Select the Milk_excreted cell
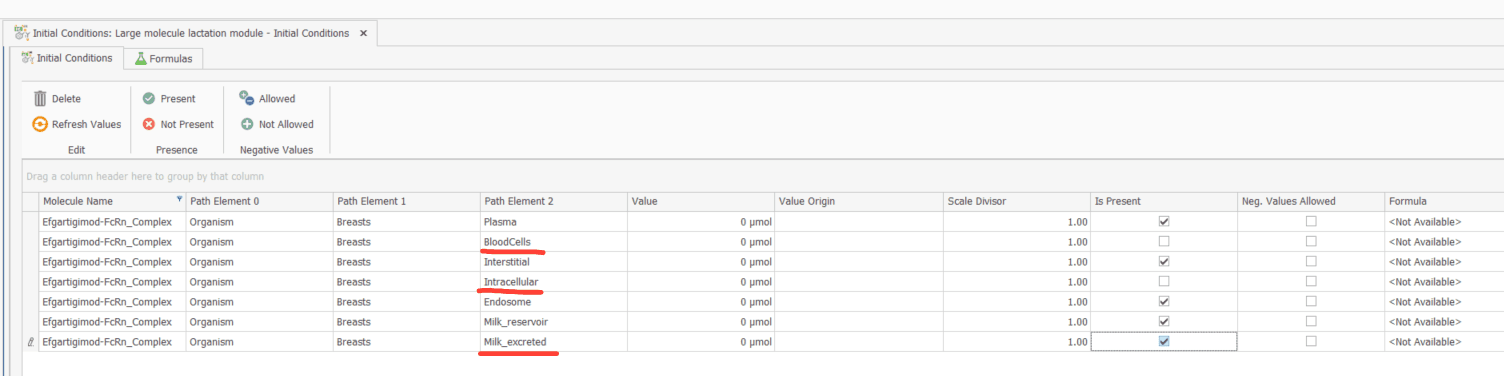The width and height of the screenshot is (1504, 376). [553, 341]
